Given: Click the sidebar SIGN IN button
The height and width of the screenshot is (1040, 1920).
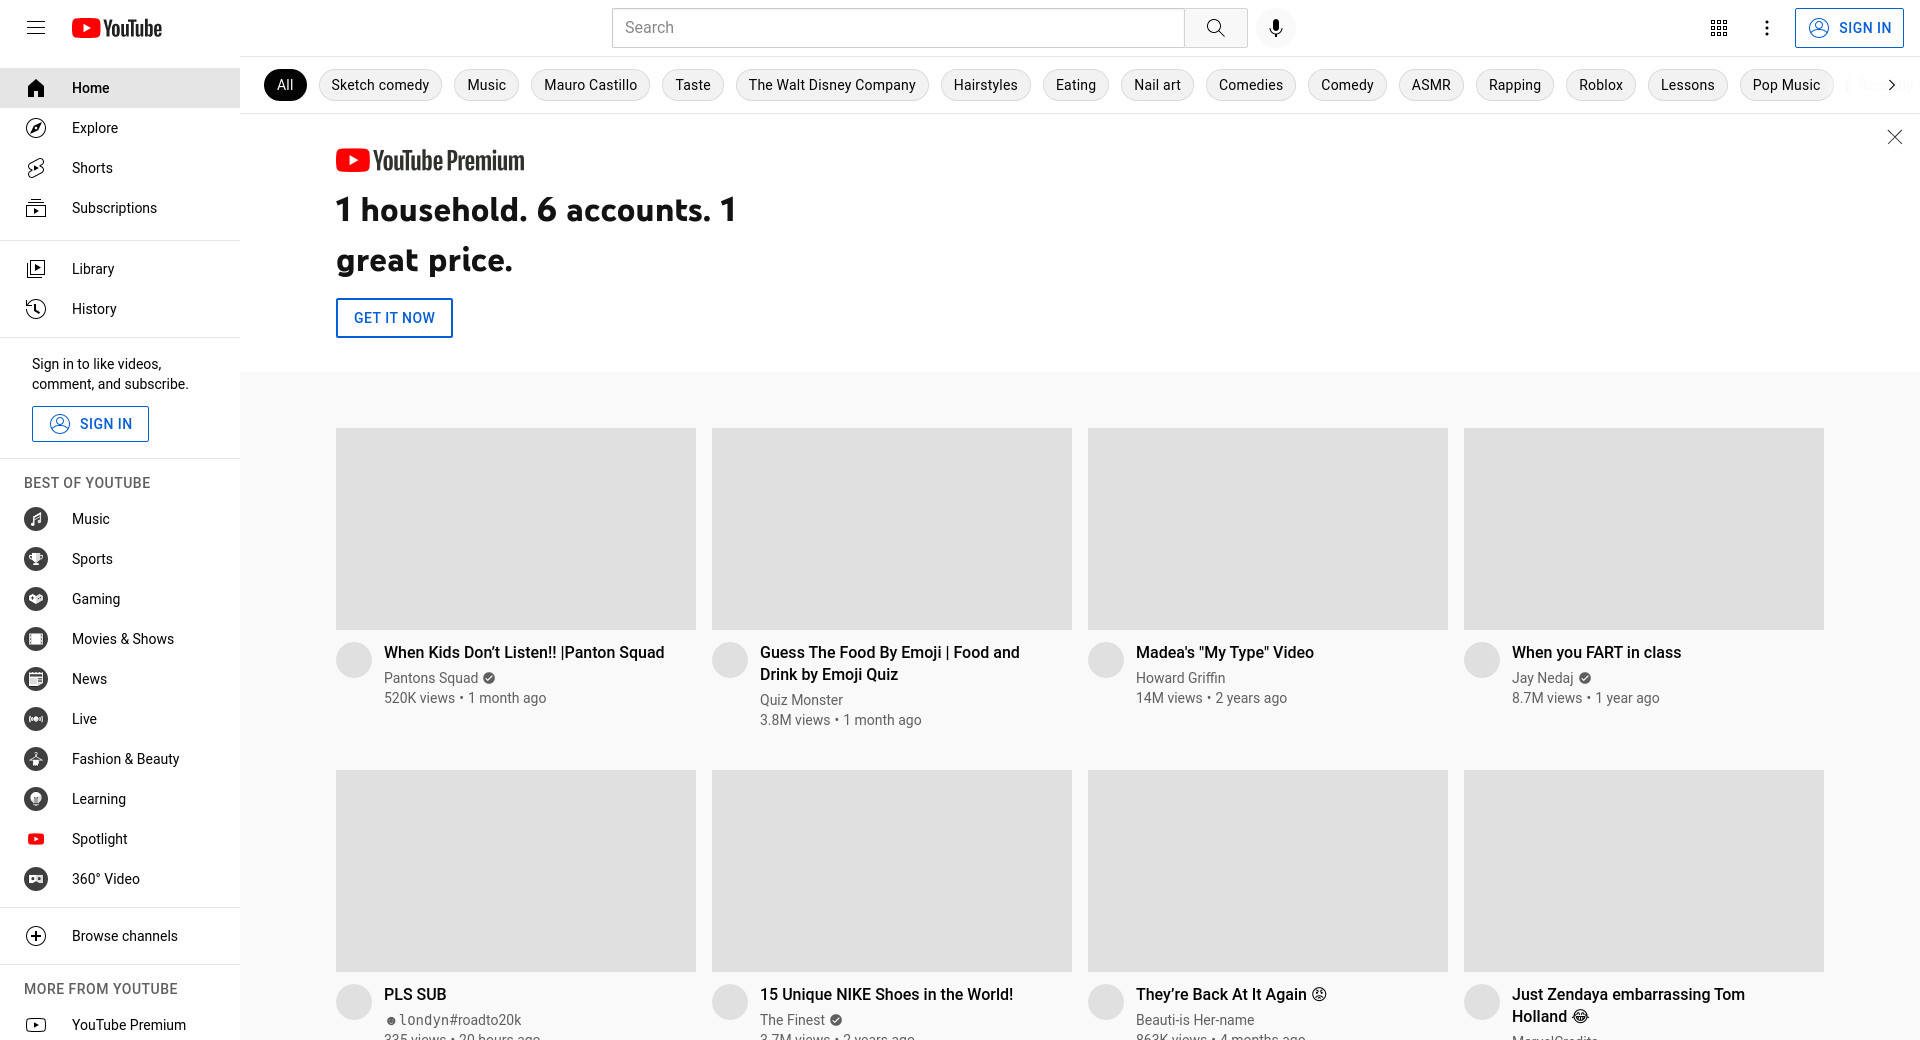Looking at the screenshot, I should point(90,424).
